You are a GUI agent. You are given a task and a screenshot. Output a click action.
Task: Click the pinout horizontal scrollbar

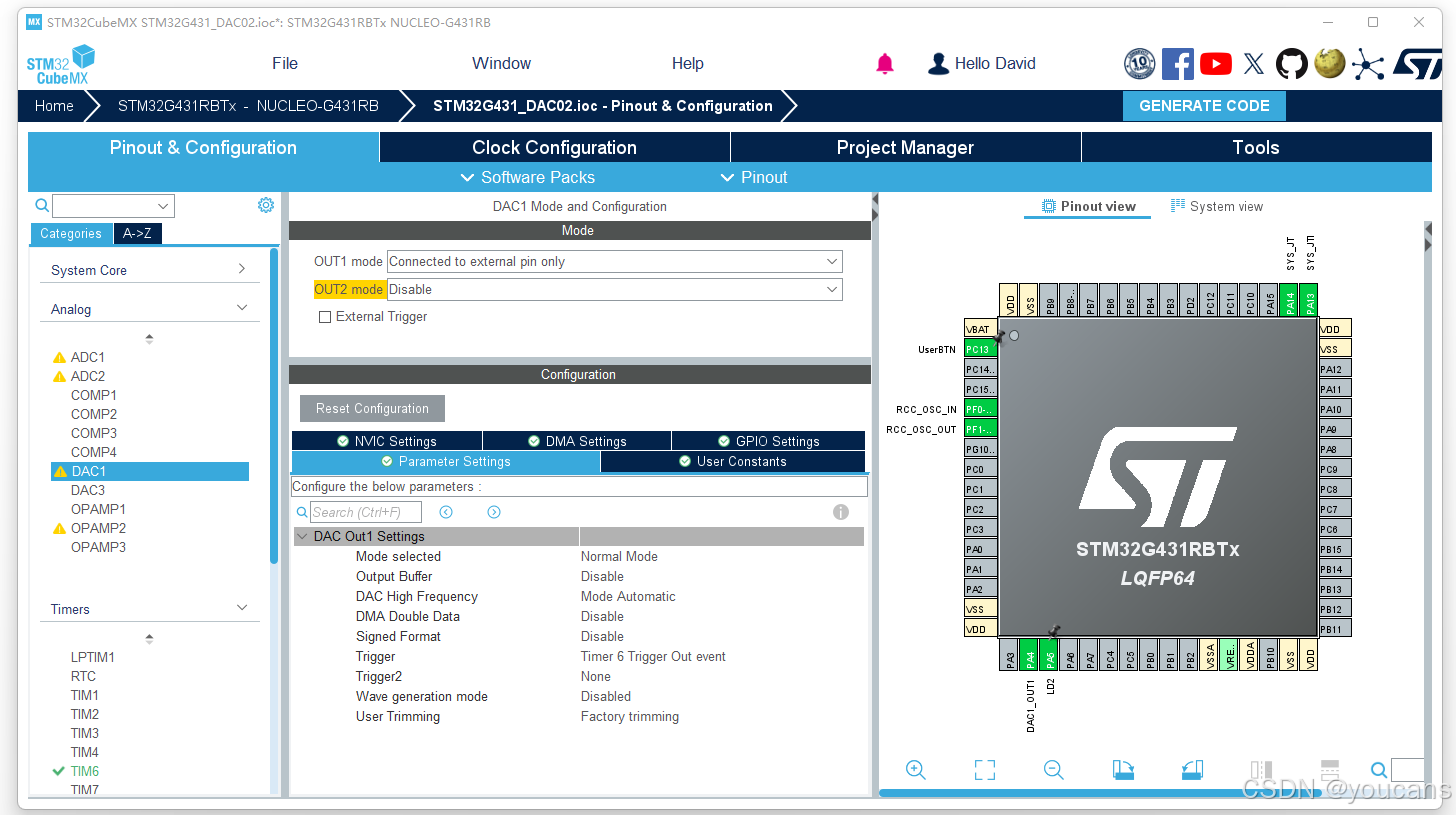[x=1100, y=793]
